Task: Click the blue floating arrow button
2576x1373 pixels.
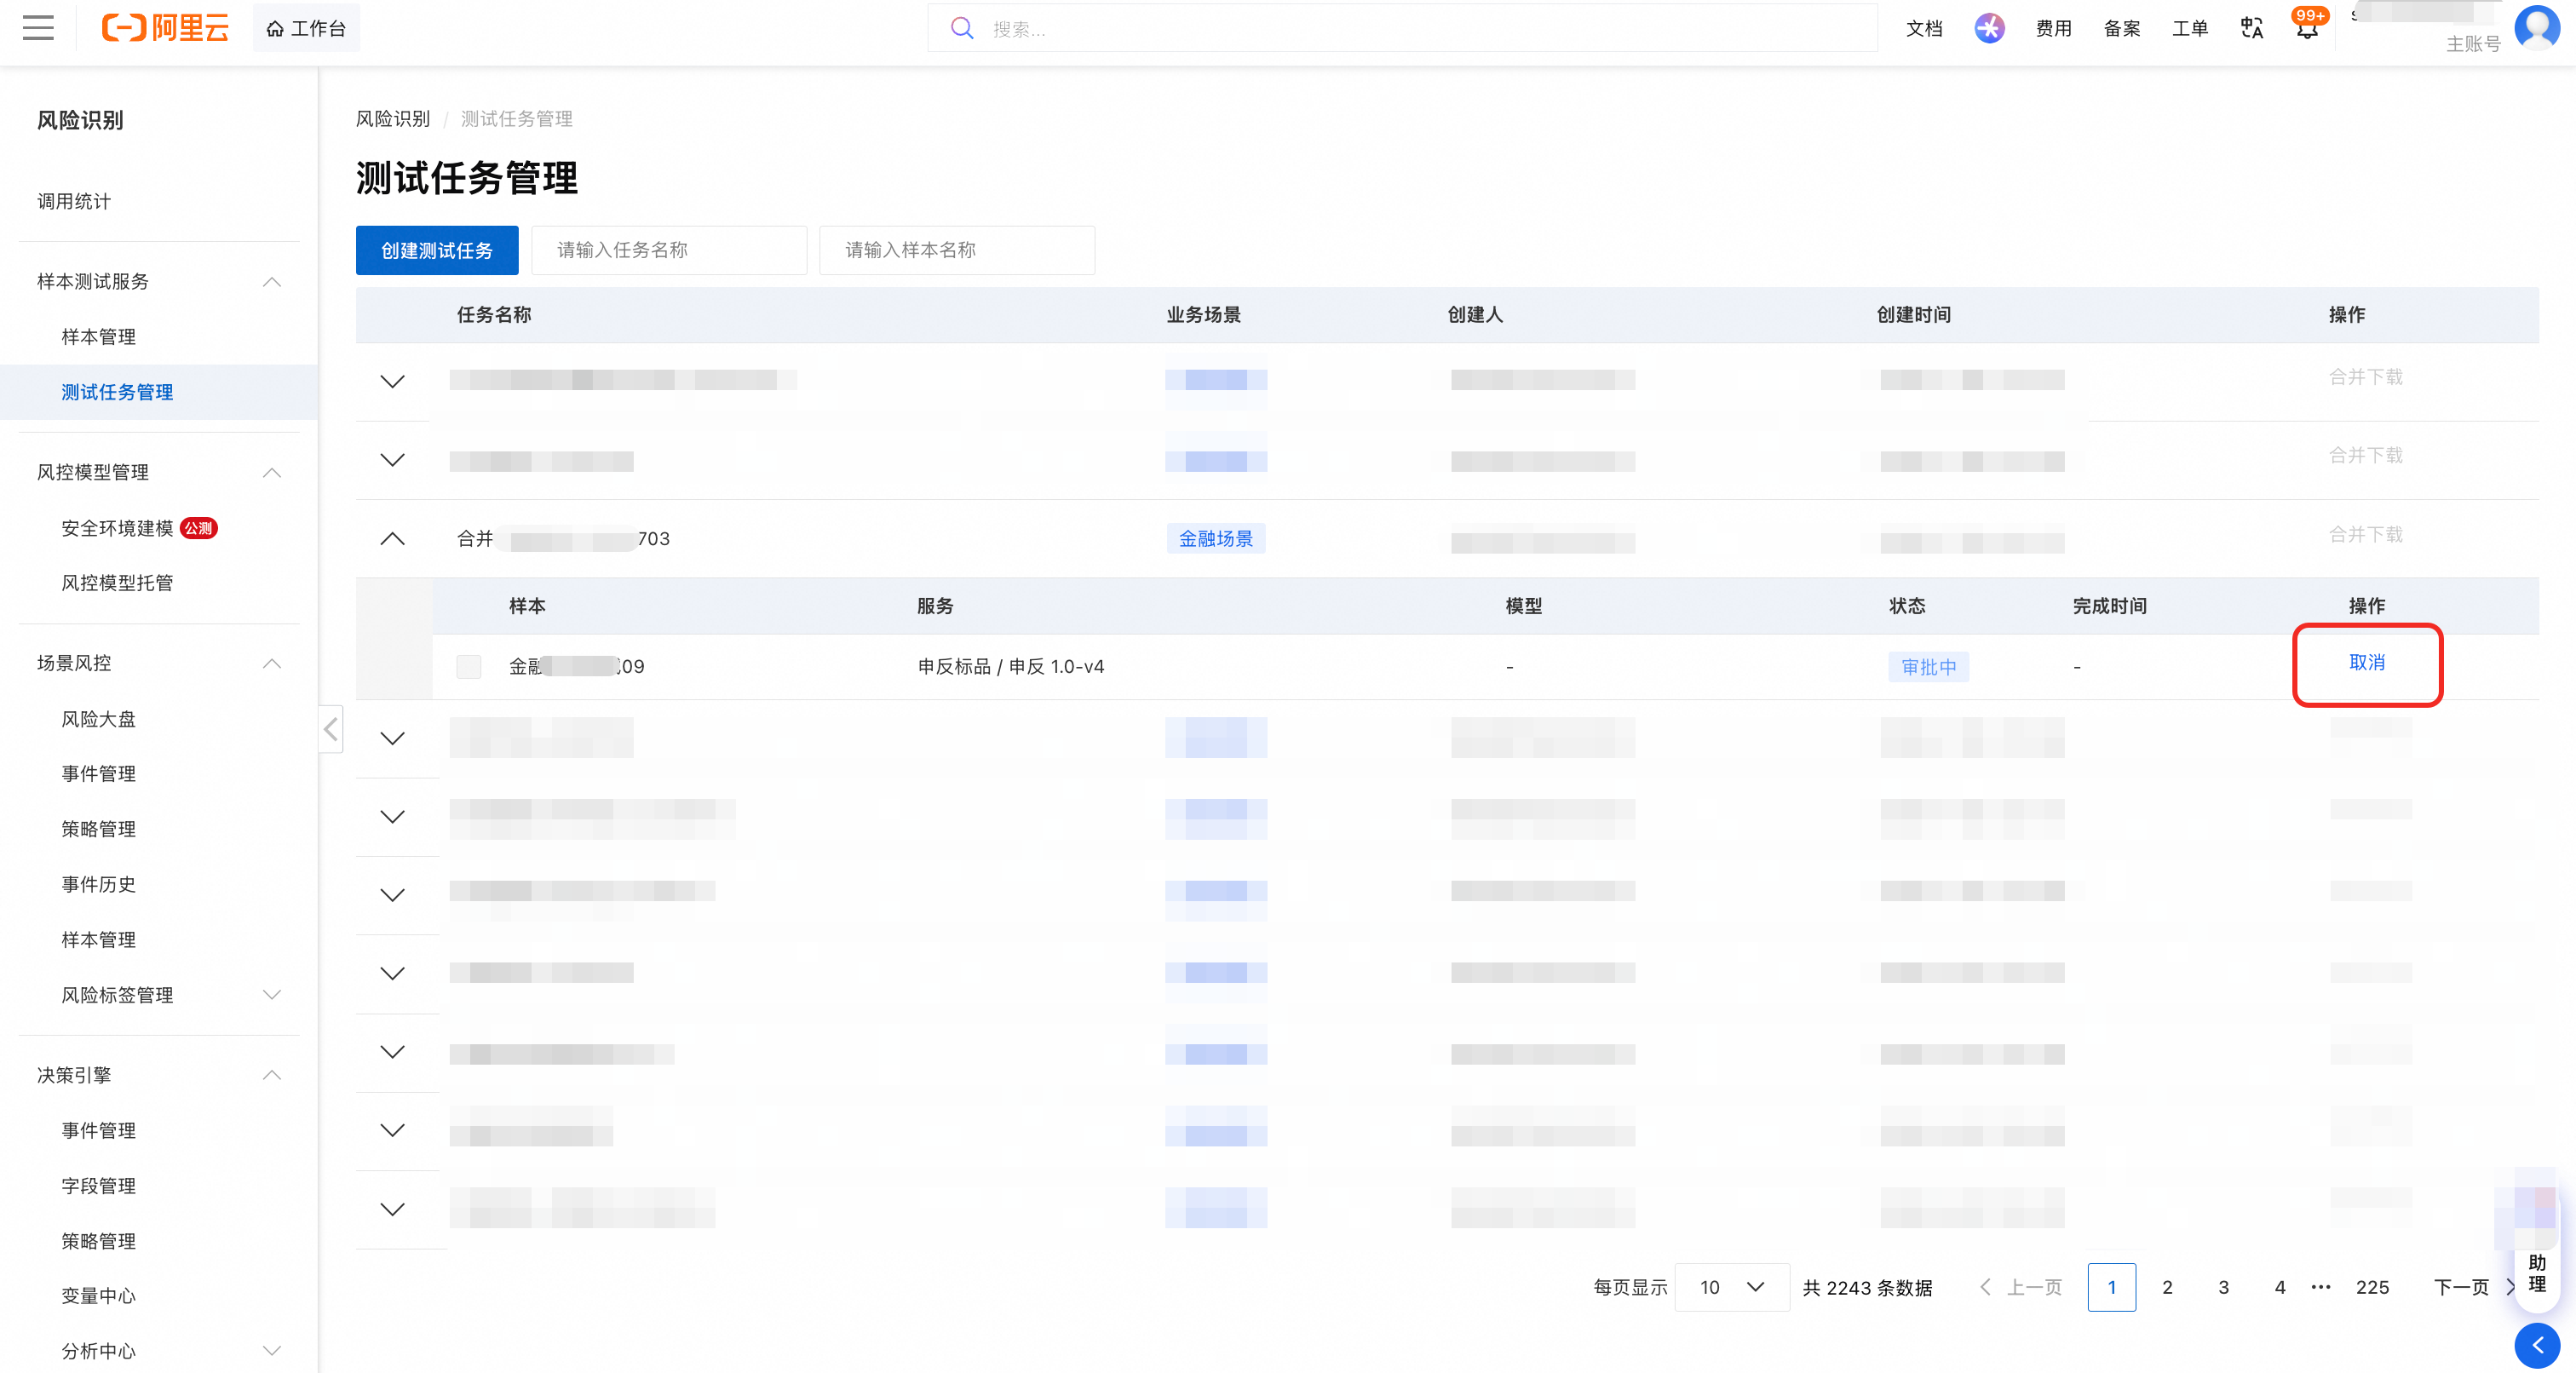Action: 2537,1345
